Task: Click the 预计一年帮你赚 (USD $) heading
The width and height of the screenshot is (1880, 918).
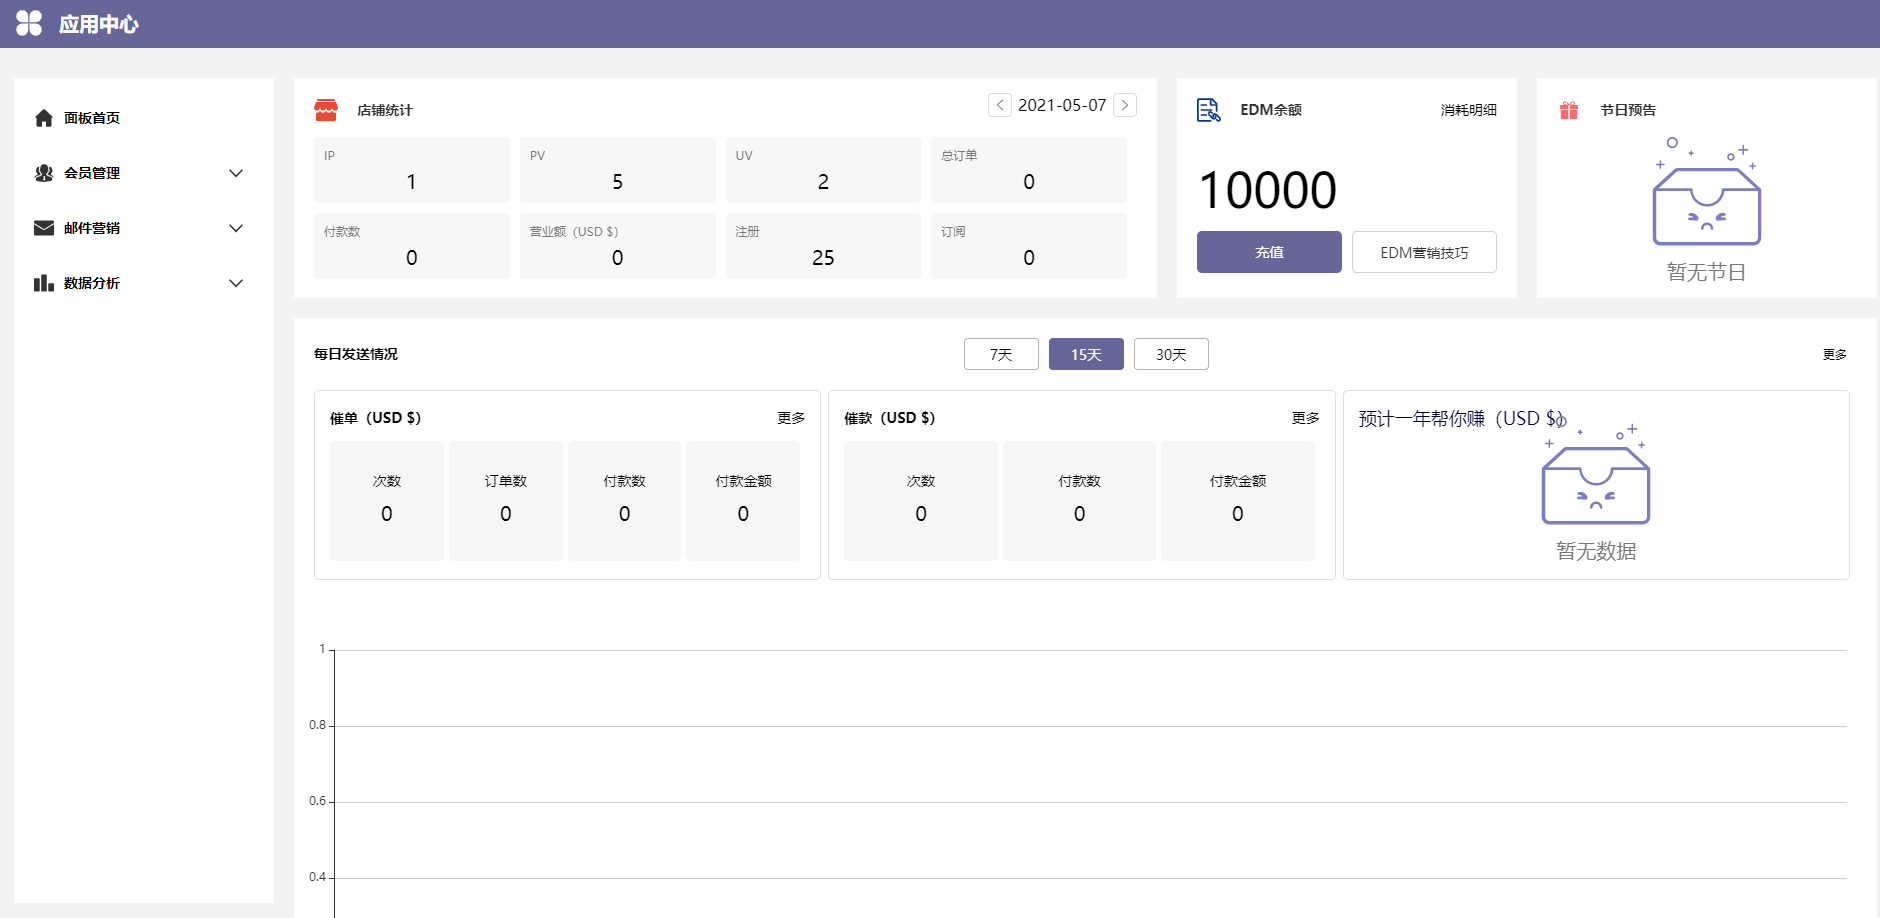Action: click(x=1460, y=419)
